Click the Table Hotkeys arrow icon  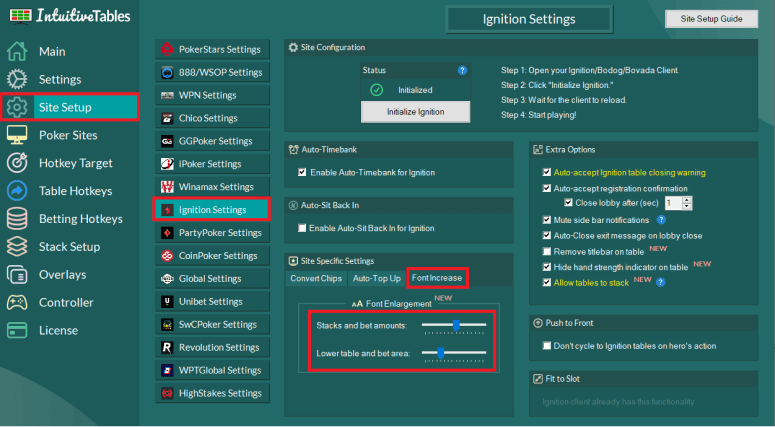(x=17, y=191)
